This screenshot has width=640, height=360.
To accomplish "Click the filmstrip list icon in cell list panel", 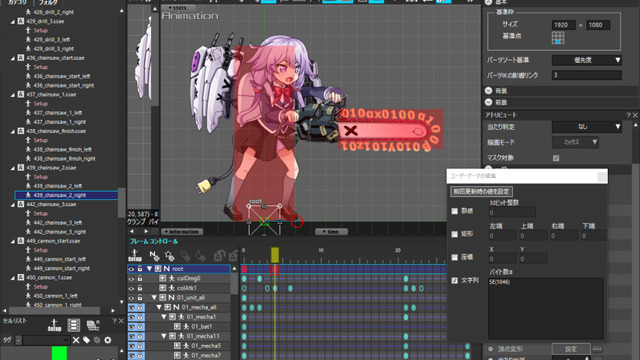I will 73,325.
